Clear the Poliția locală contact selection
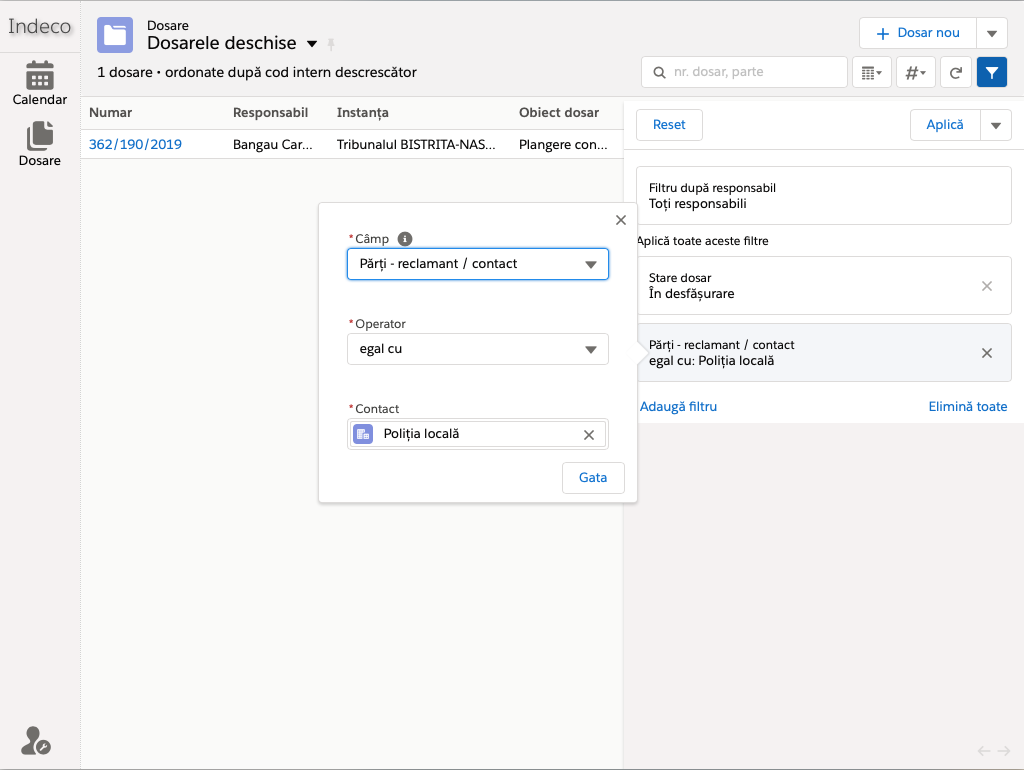1024x770 pixels. coord(589,434)
